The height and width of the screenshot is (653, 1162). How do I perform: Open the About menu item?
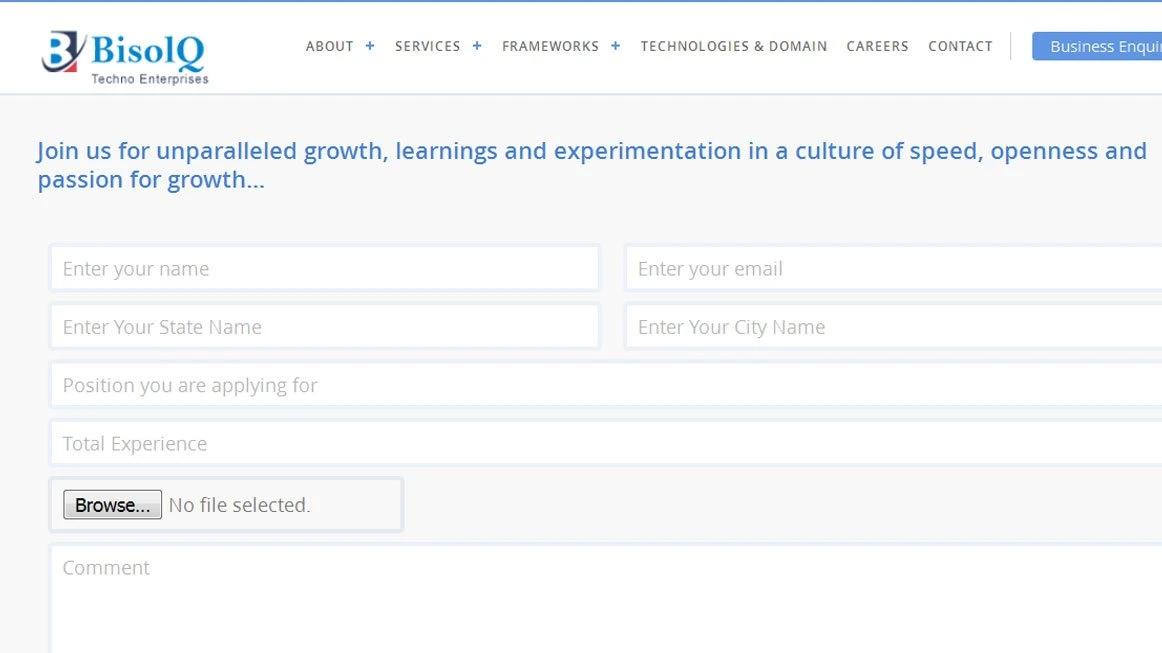point(329,46)
